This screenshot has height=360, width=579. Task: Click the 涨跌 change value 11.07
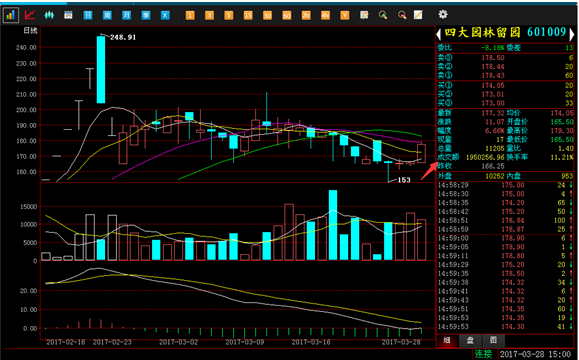click(495, 122)
